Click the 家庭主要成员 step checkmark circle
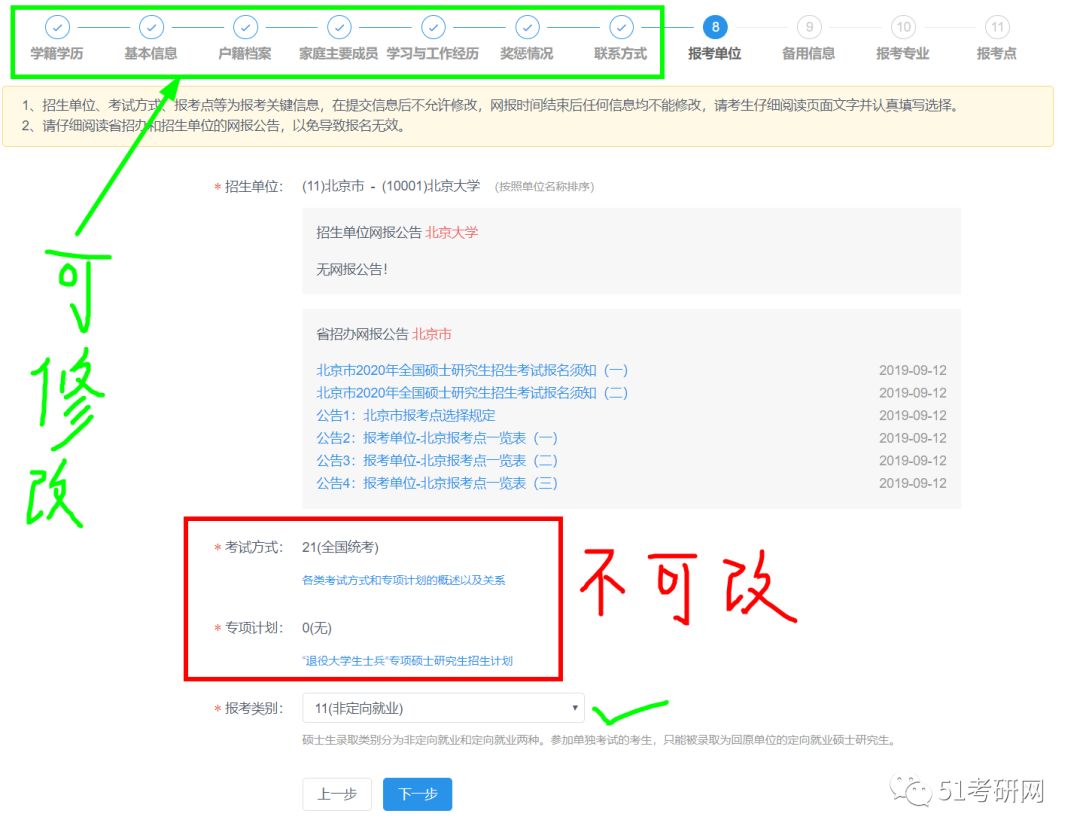 tap(339, 28)
